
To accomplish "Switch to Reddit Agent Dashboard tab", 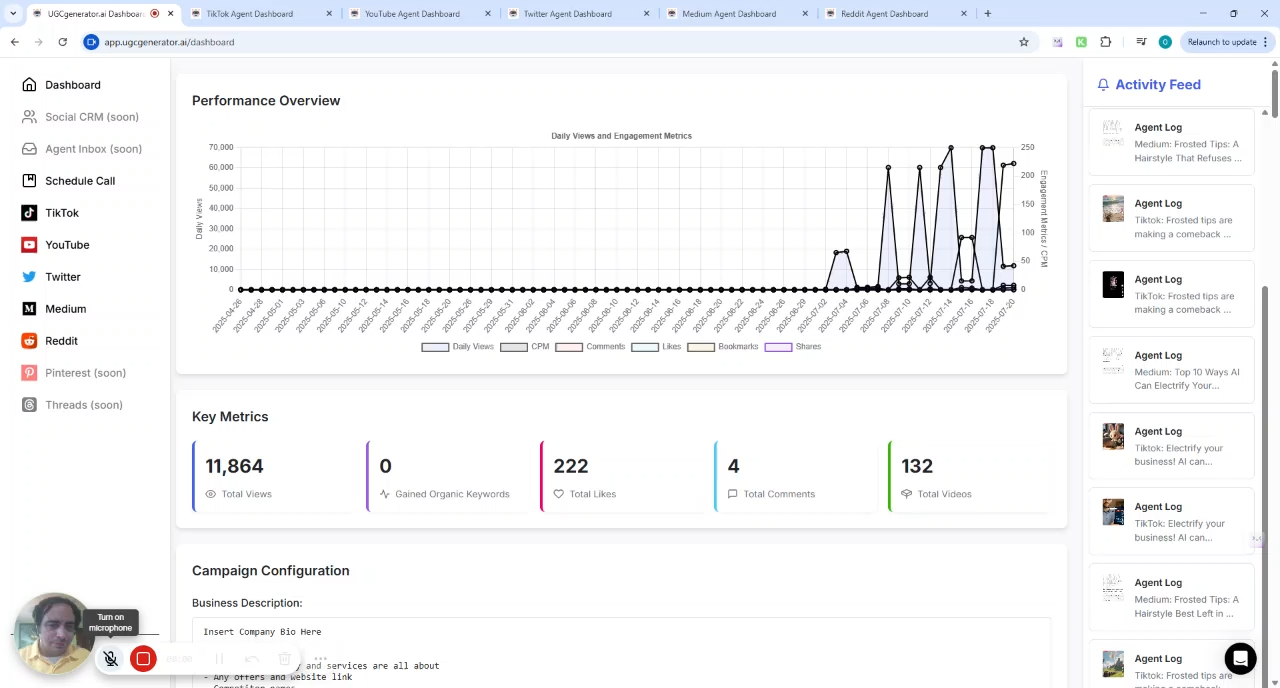I will pos(883,14).
